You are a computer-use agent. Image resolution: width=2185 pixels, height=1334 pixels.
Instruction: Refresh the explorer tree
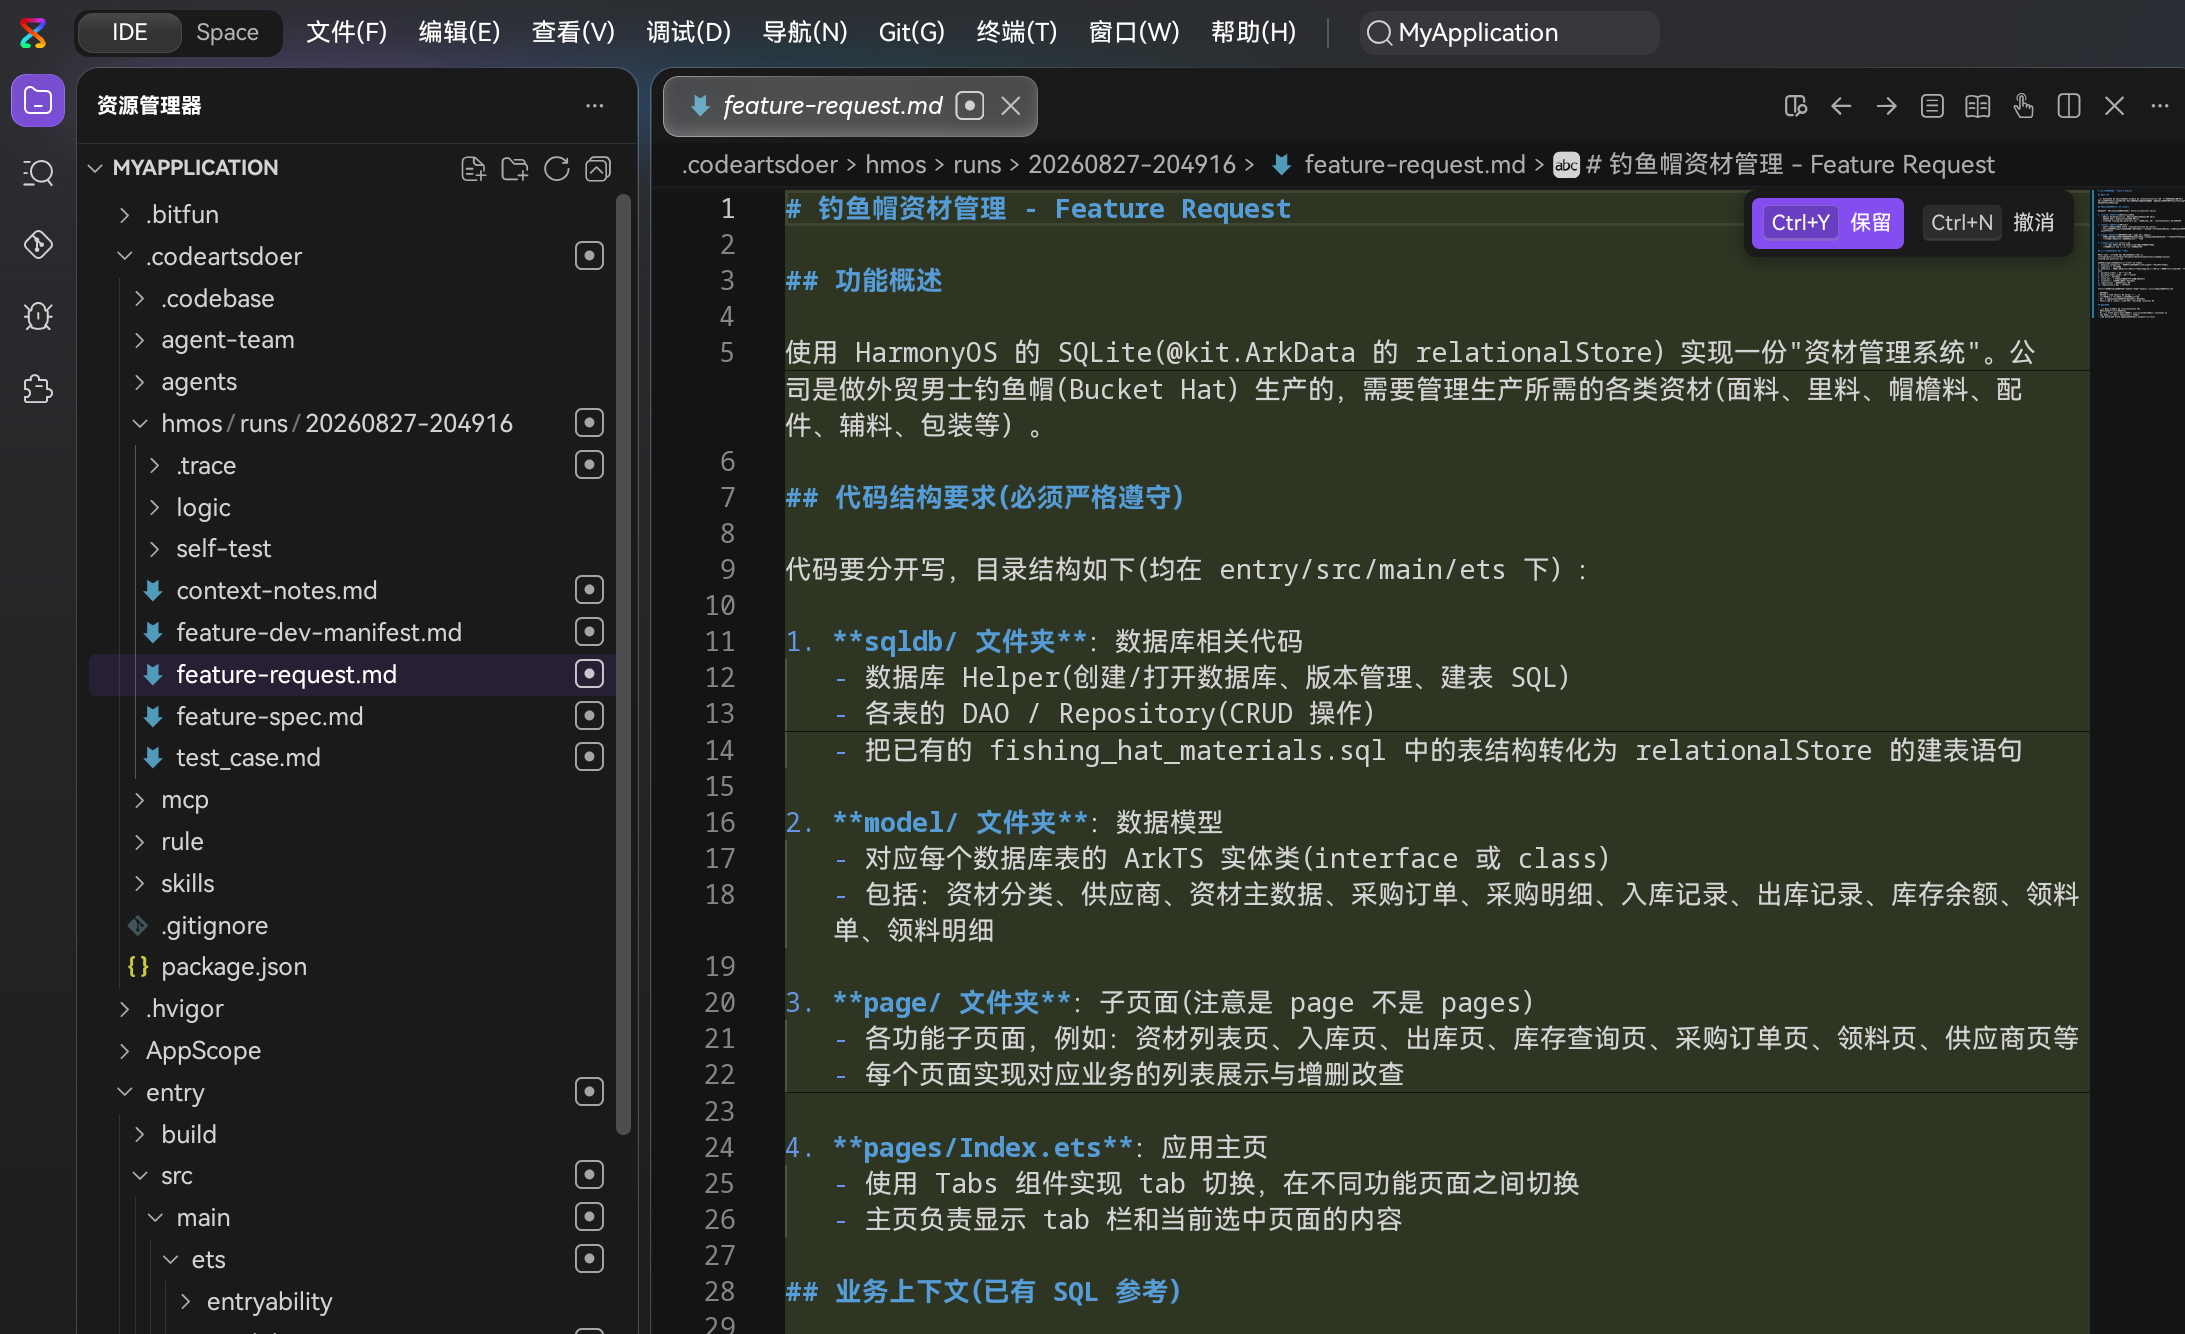557,168
